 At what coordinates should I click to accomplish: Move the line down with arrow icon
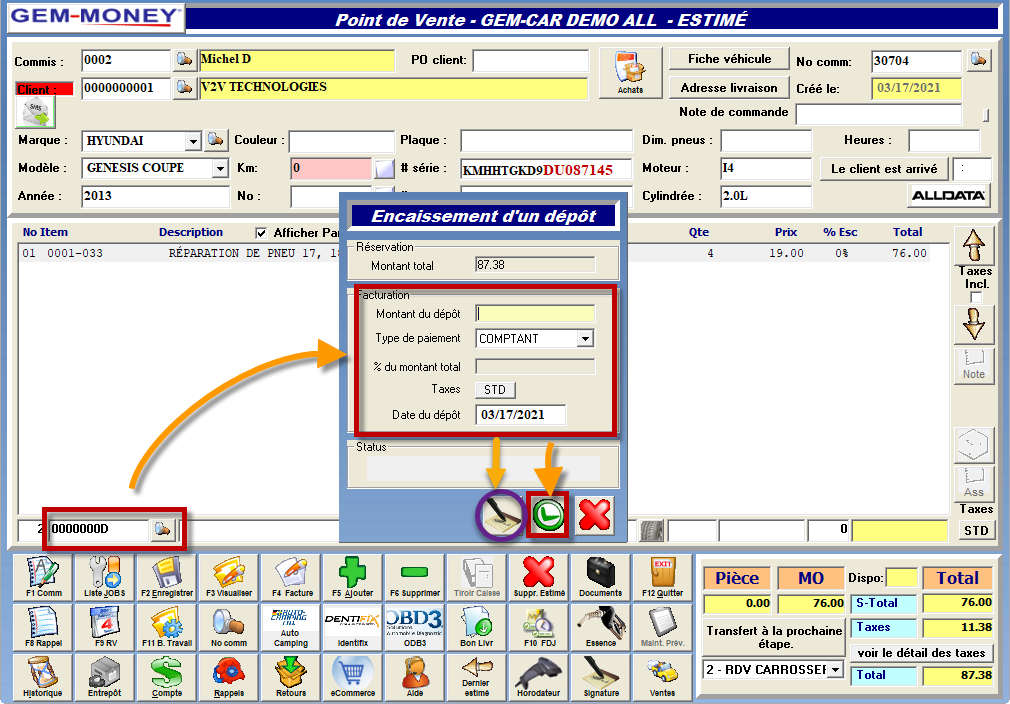pyautogui.click(x=974, y=324)
